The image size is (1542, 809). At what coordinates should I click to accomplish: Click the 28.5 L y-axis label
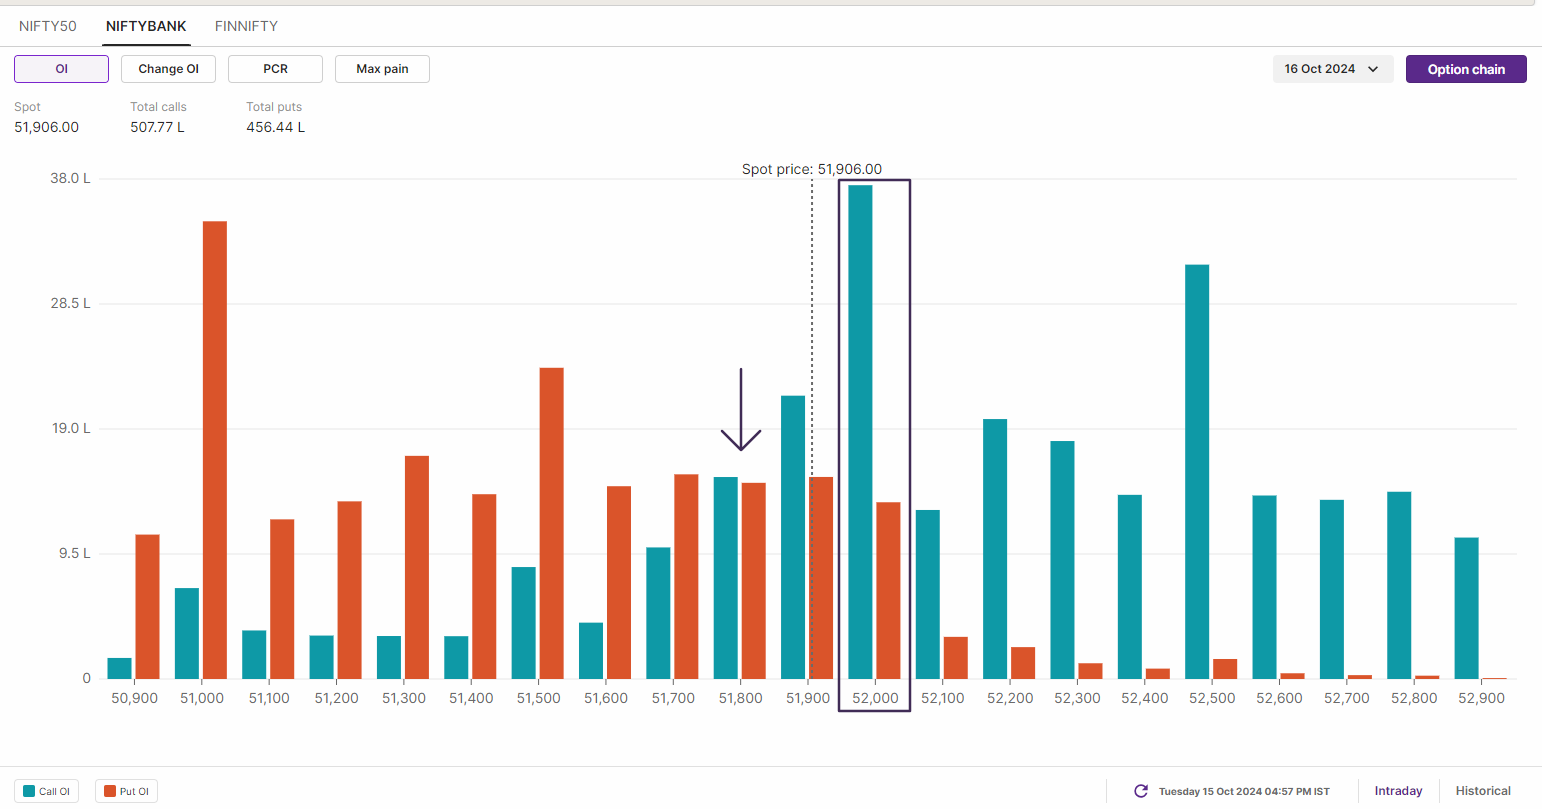pyautogui.click(x=70, y=303)
